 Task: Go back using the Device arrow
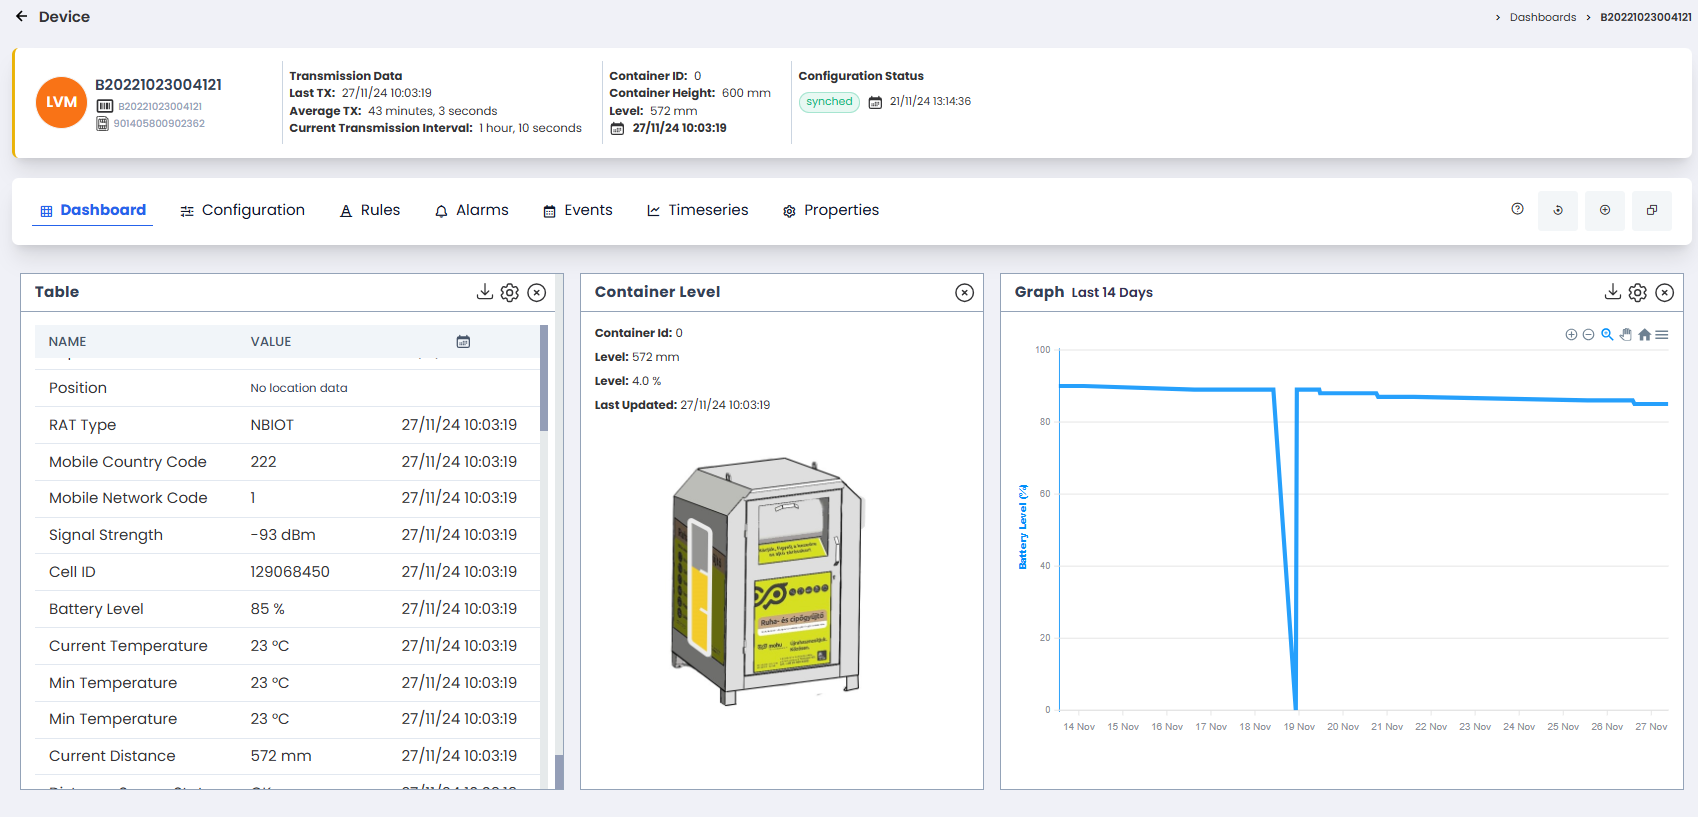(x=21, y=17)
